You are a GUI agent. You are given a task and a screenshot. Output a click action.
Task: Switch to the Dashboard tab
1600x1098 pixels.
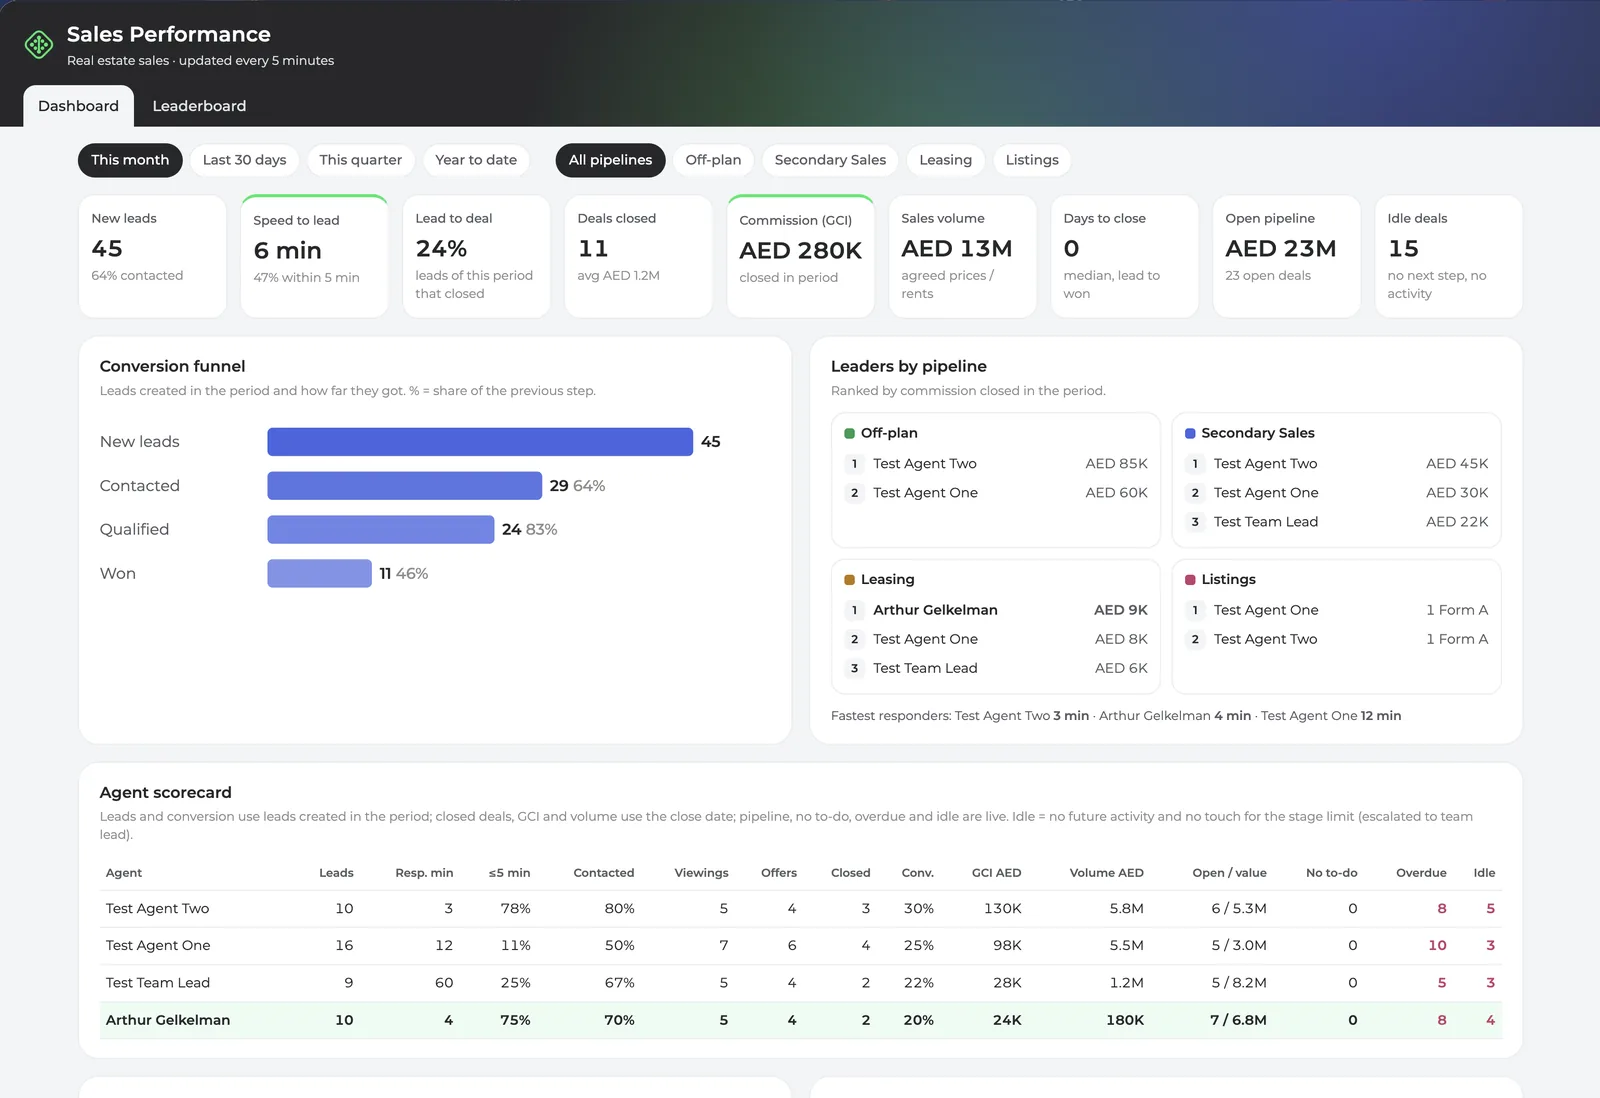pyautogui.click(x=78, y=106)
